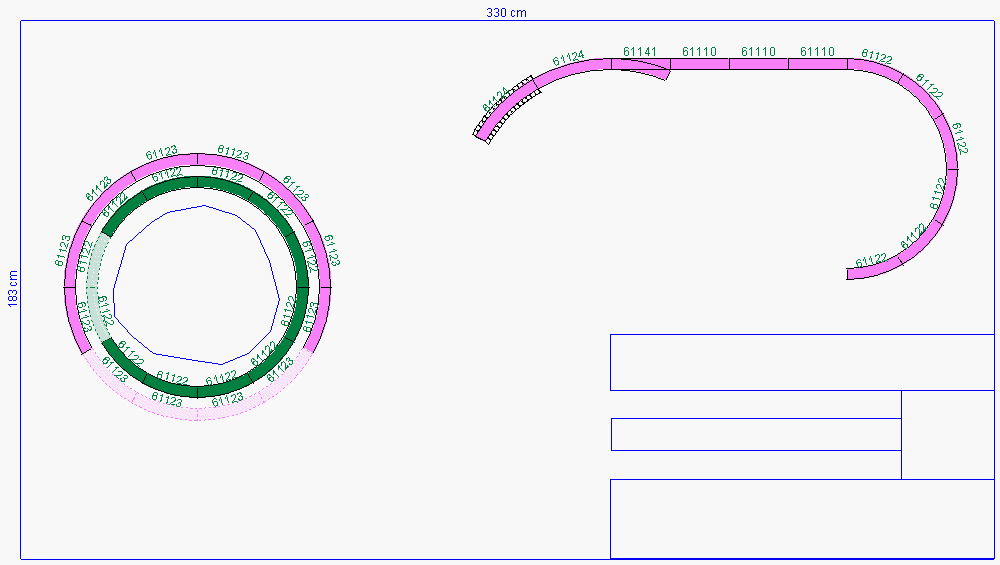1000x565 pixels.
Task: Select the small blue rectangle at right edge
Action: pyautogui.click(x=948, y=435)
